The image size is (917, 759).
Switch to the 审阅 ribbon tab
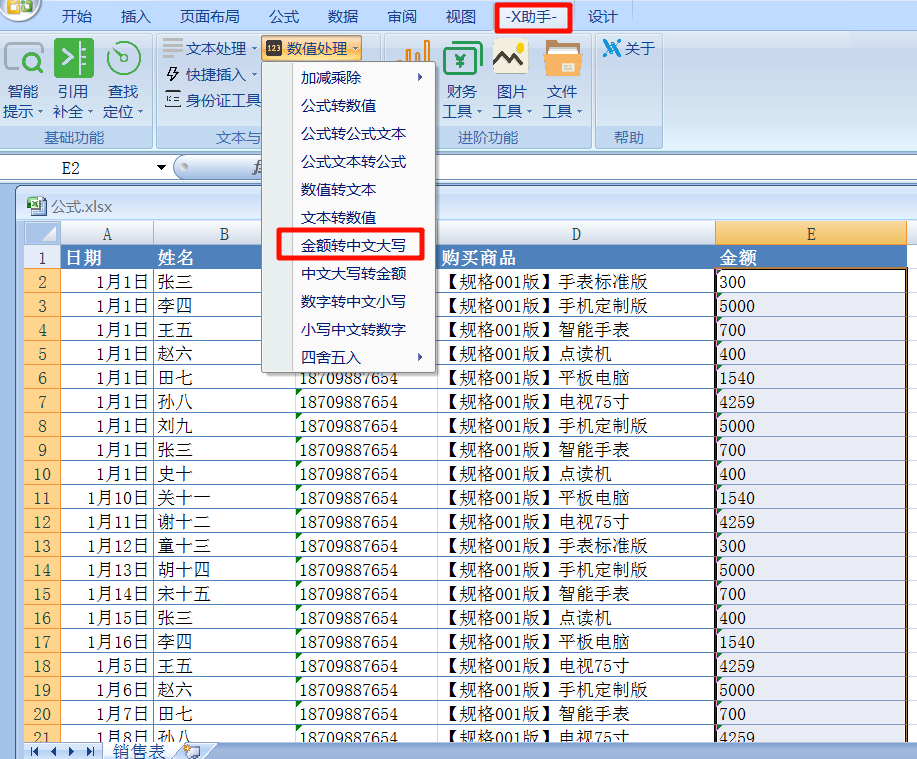click(402, 16)
